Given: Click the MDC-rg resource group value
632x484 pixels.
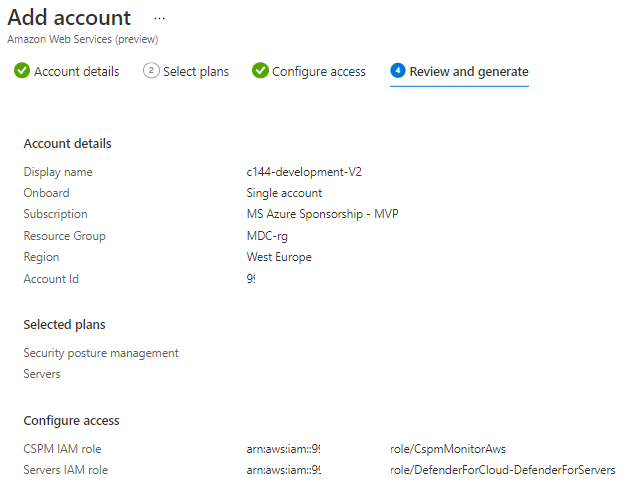Looking at the screenshot, I should [x=266, y=236].
